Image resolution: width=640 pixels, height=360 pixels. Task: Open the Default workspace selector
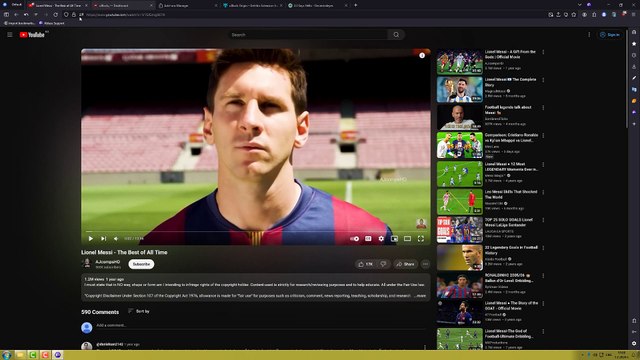13,5
